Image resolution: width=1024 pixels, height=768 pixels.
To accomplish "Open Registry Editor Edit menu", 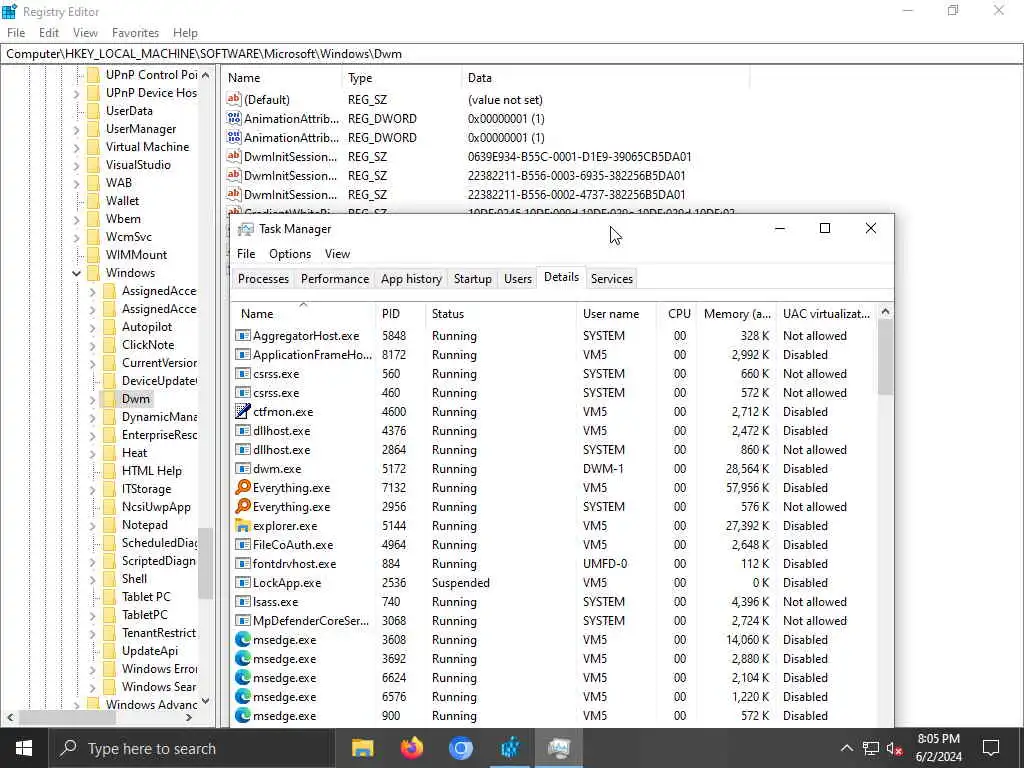I will point(49,33).
